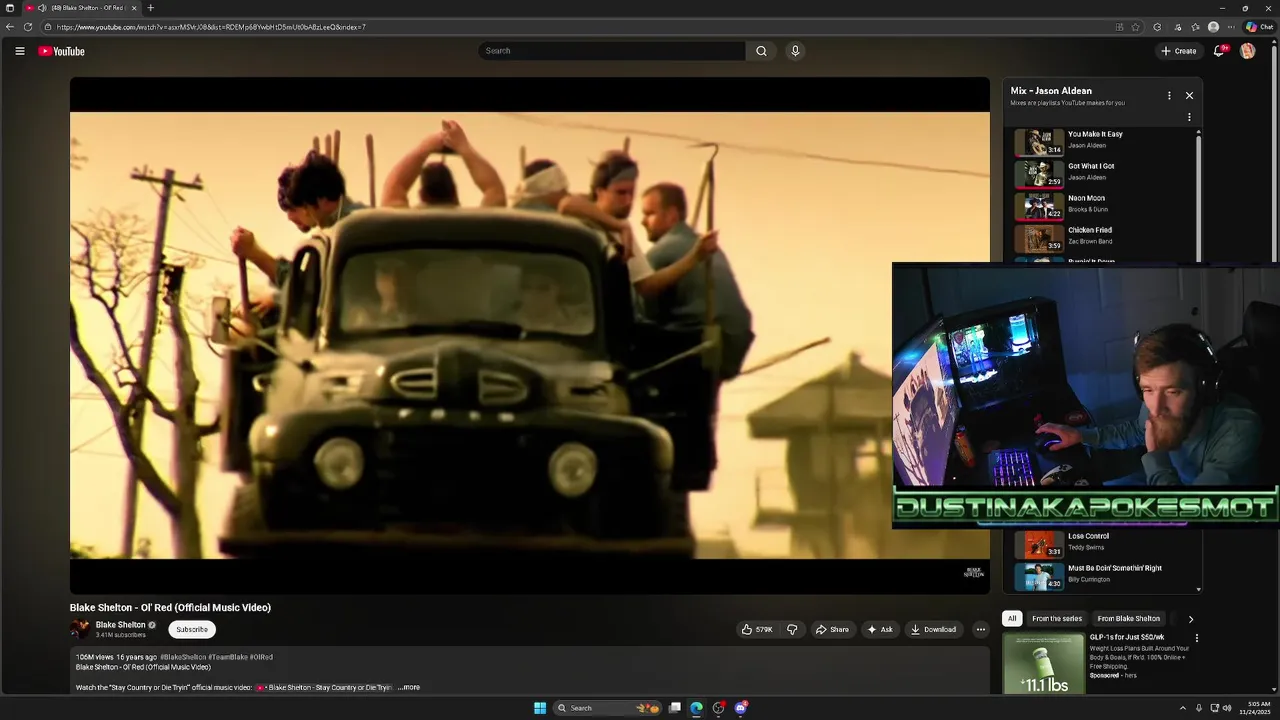Open the account avatar menu
Image resolution: width=1280 pixels, height=720 pixels.
1248,51
